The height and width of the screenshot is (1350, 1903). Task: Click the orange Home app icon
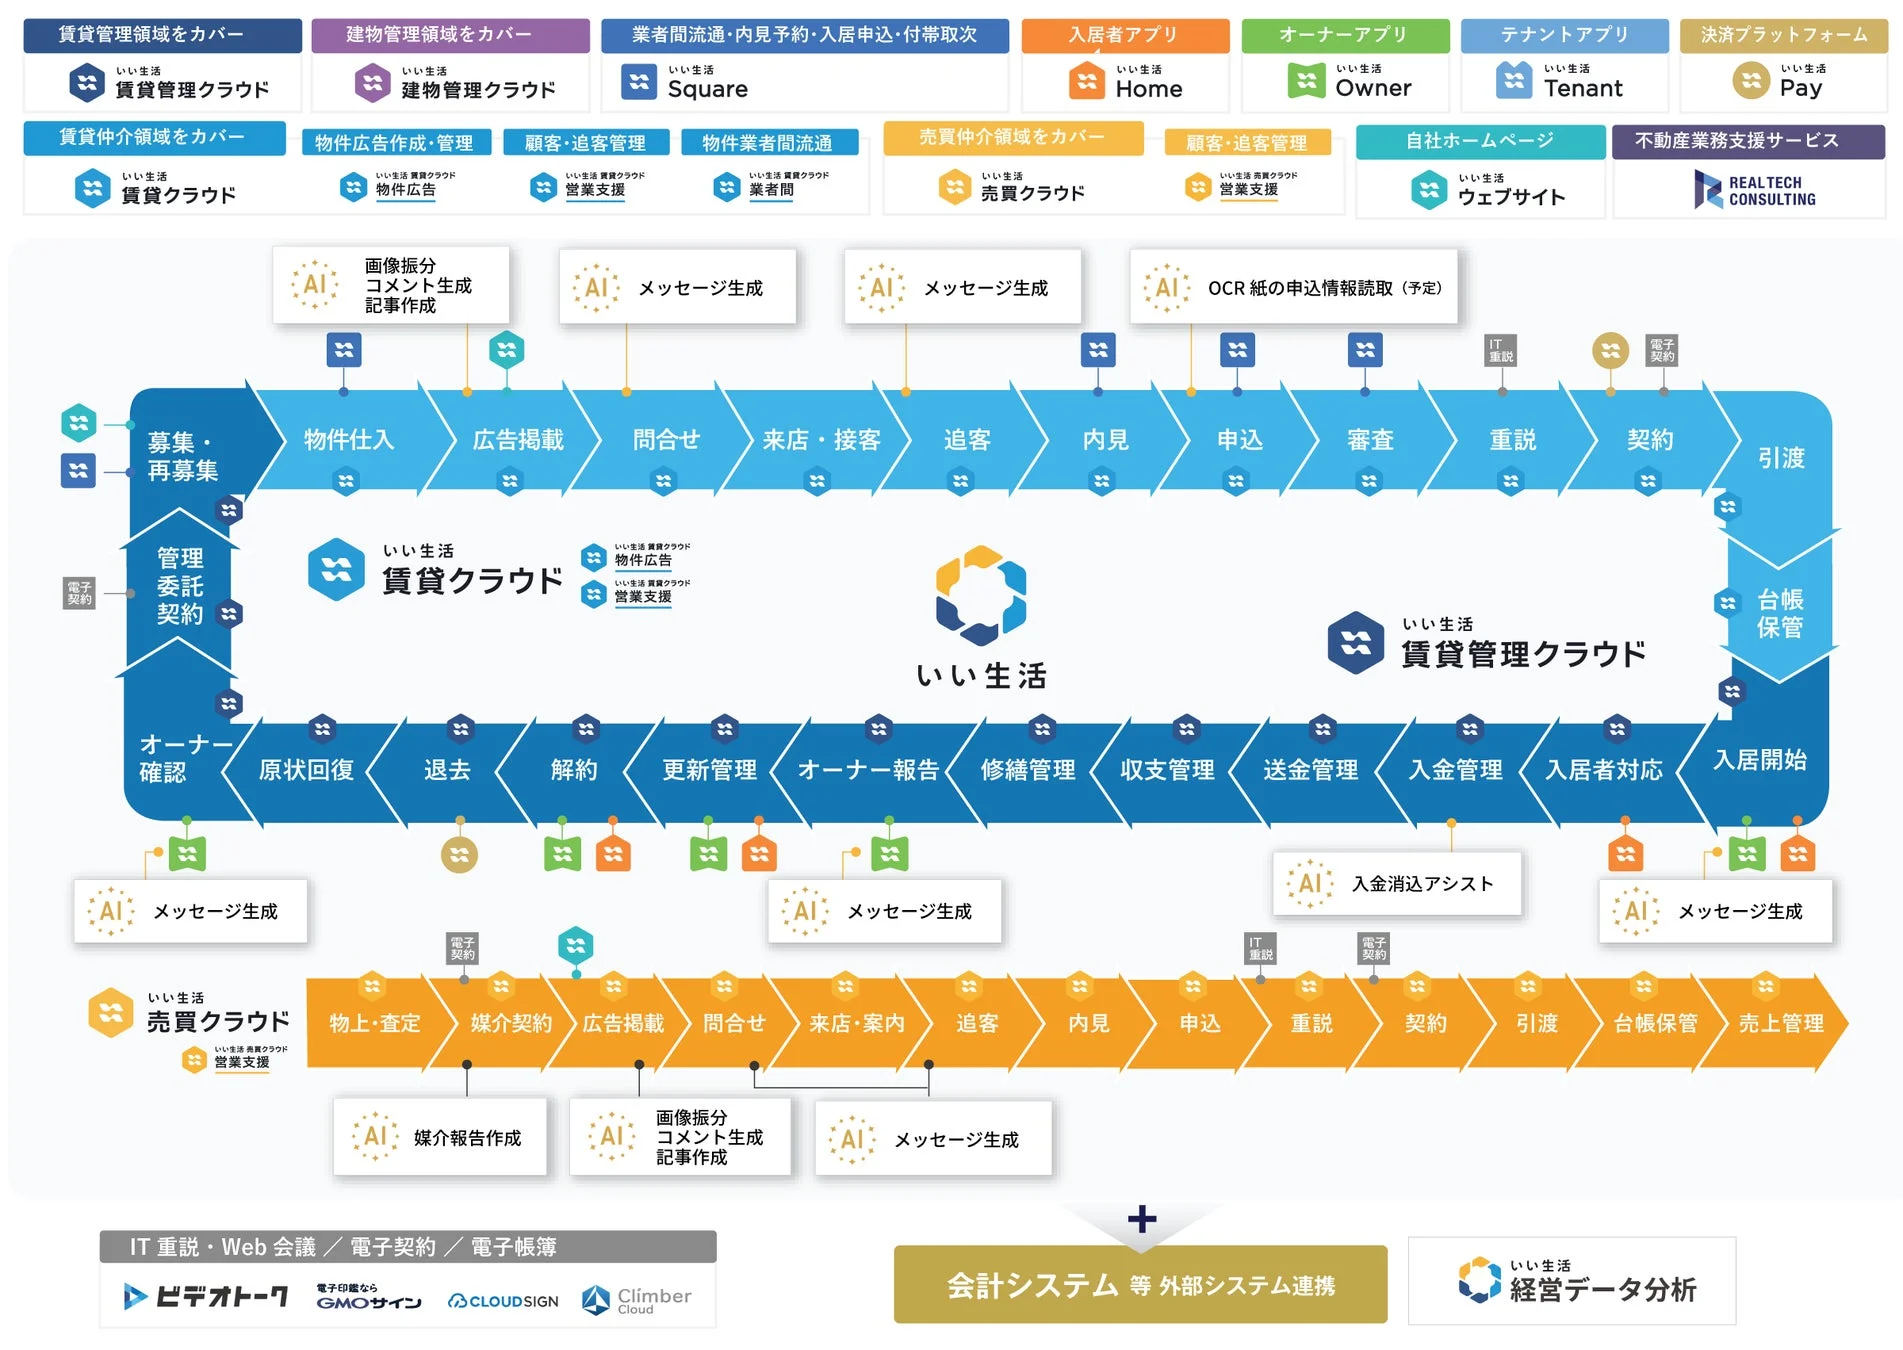pyautogui.click(x=1087, y=81)
